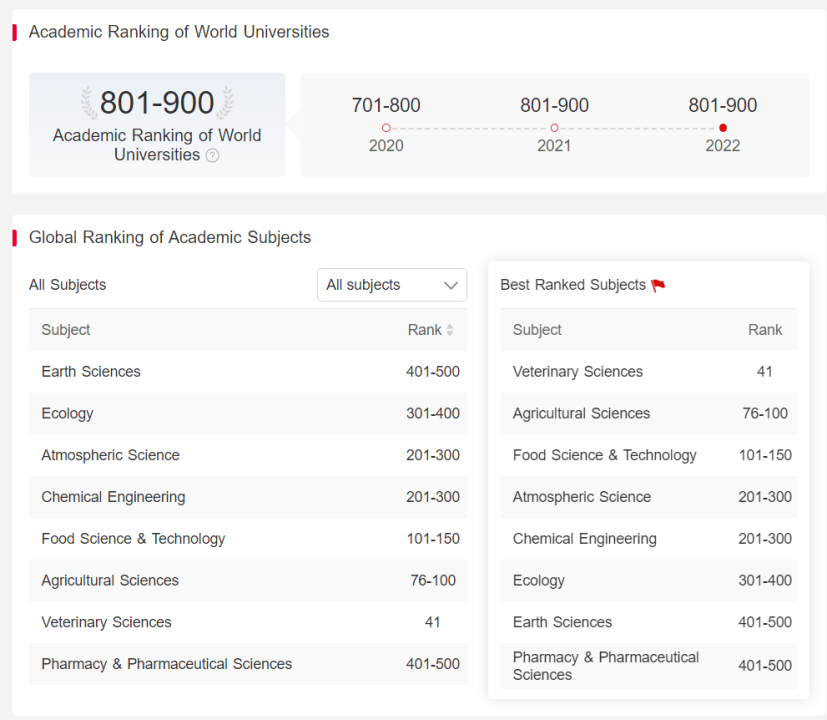This screenshot has height=720, width=827.
Task: Click Ecology in All Subjects table
Action: click(67, 414)
